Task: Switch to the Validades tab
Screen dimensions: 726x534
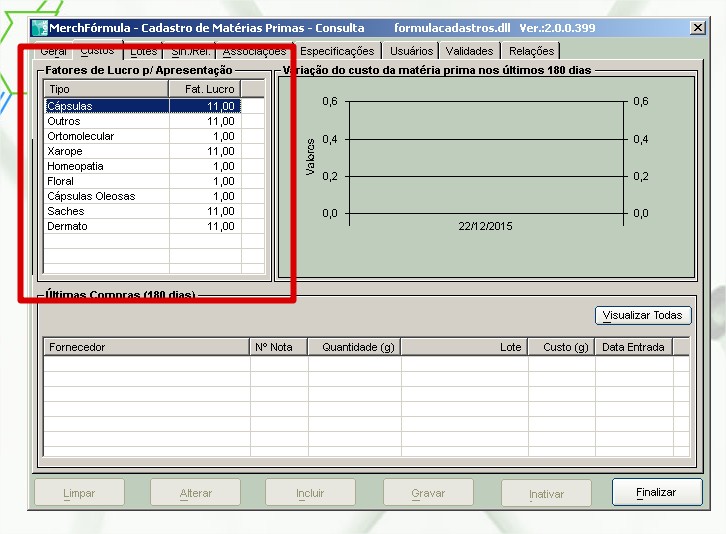Action: [x=469, y=51]
